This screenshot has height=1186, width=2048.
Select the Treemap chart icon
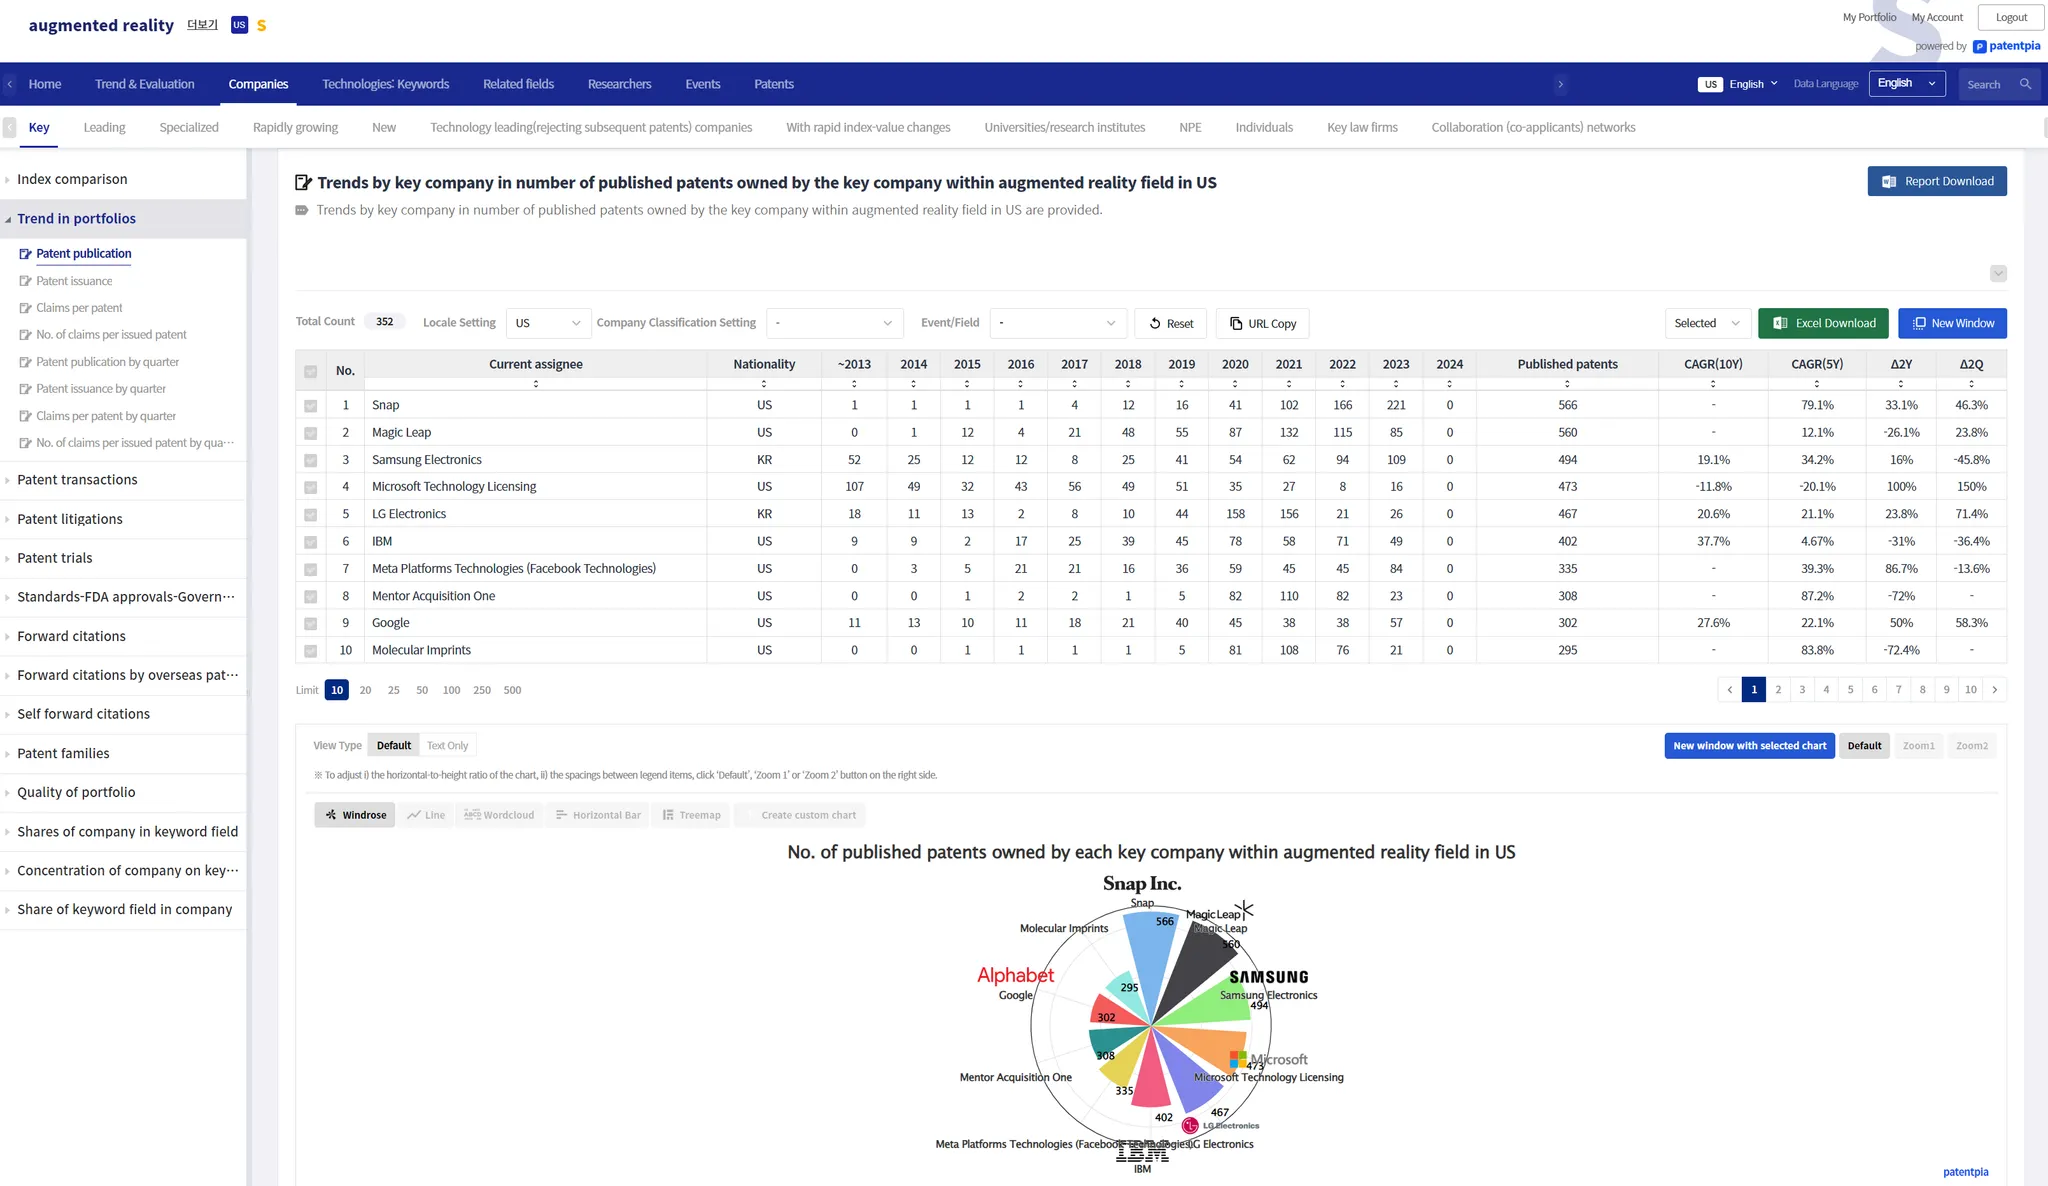[x=668, y=815]
